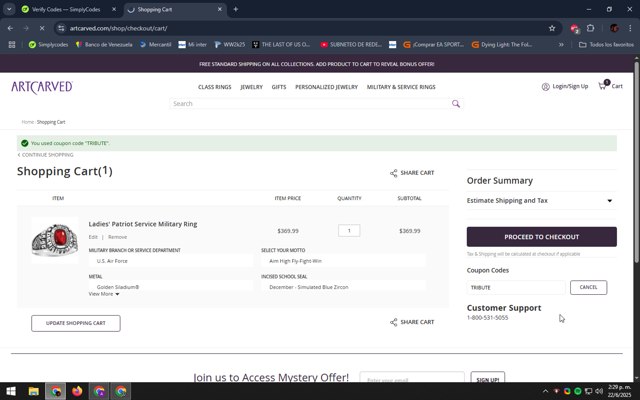Launch File Explorer from the taskbar
640x400 pixels.
33,391
